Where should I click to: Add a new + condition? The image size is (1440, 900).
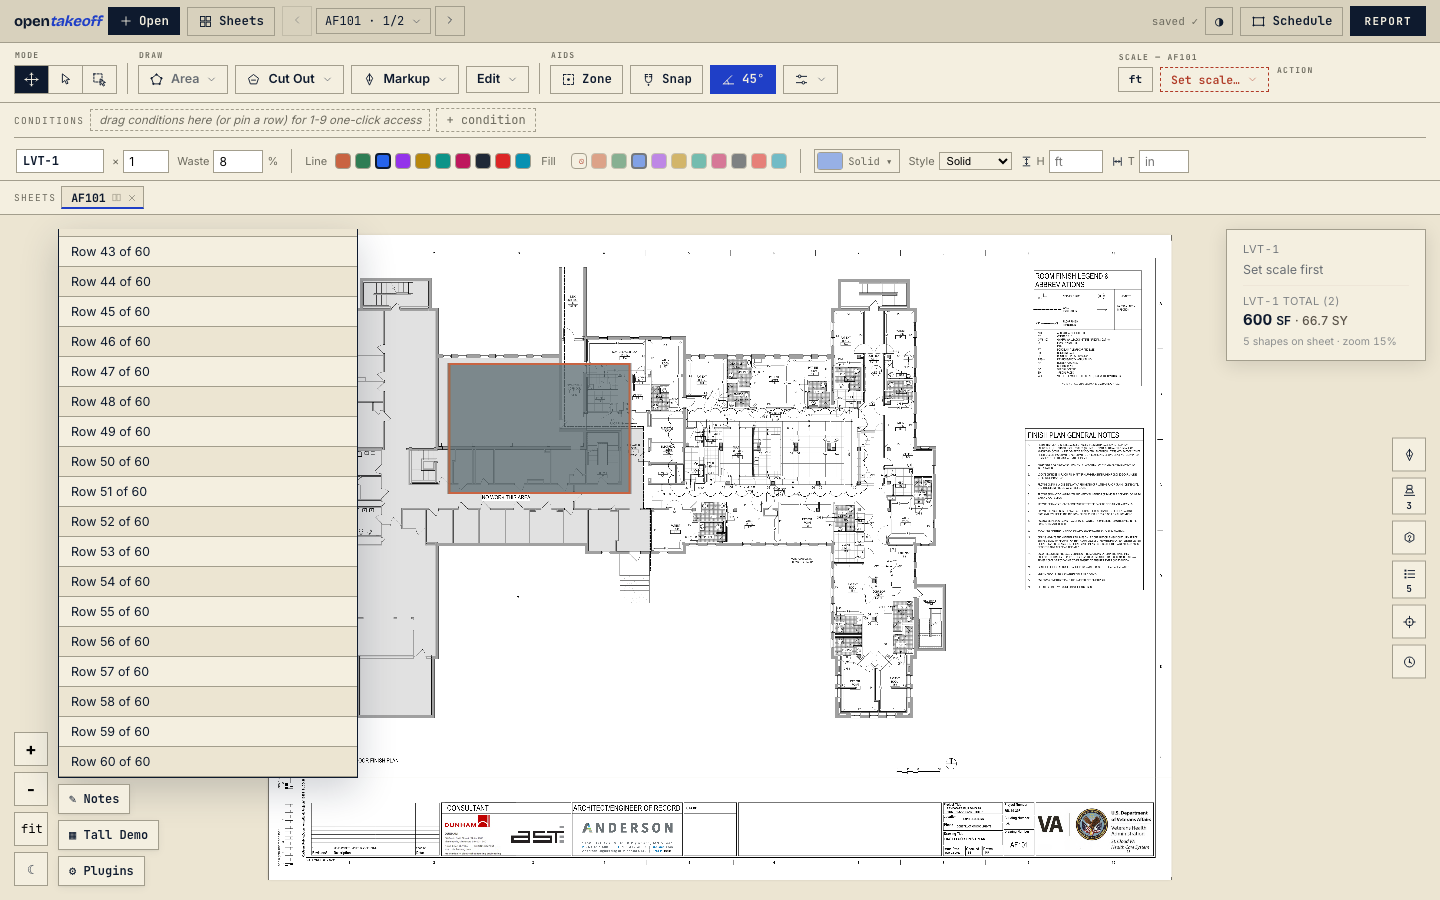486,120
